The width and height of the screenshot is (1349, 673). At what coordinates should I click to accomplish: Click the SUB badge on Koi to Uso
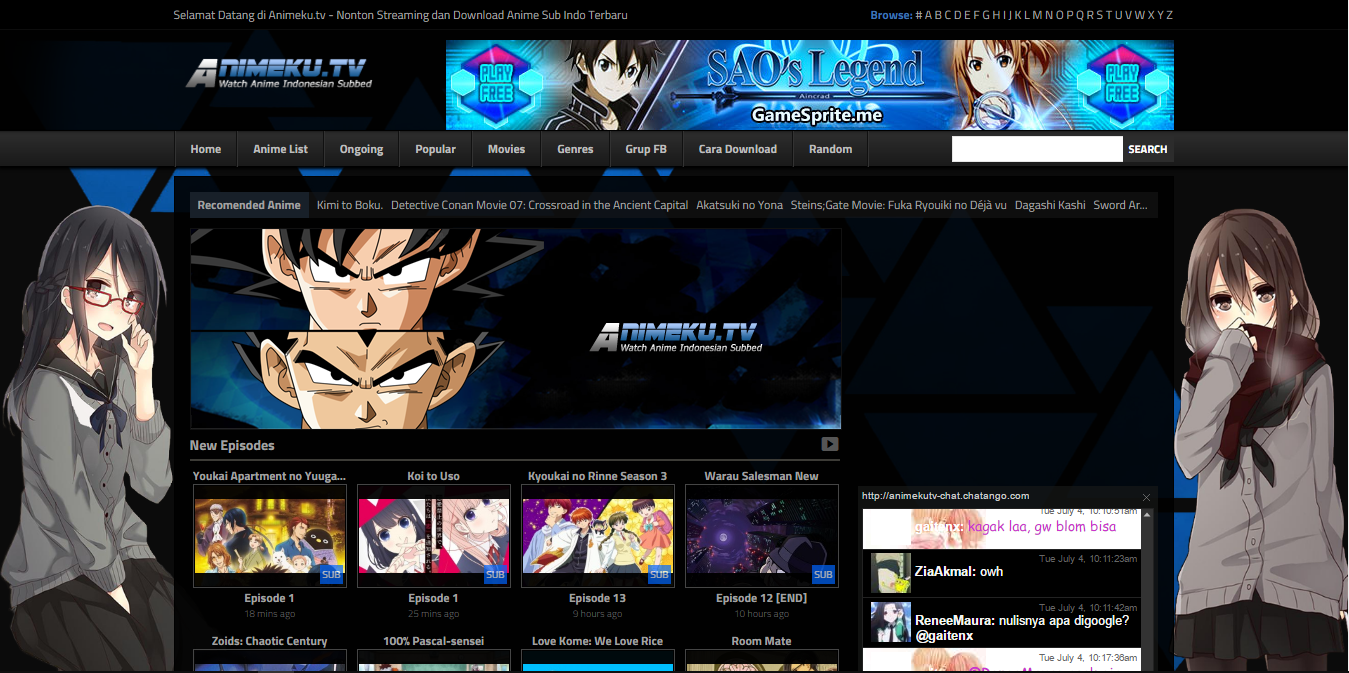tap(496, 574)
